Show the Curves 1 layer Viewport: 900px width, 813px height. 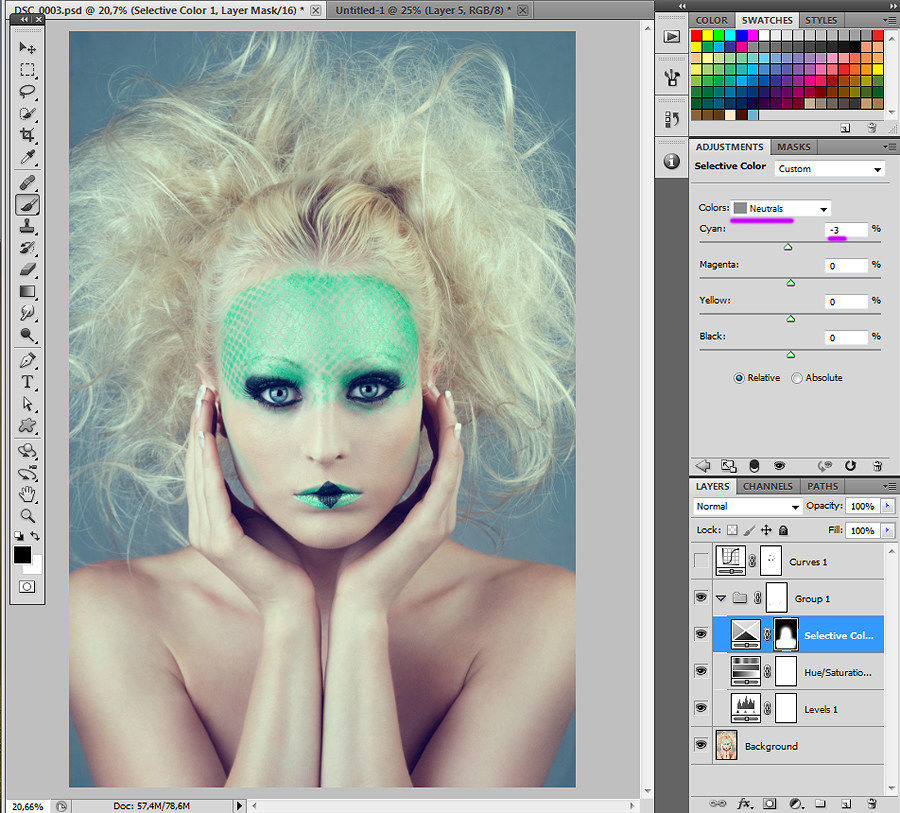click(x=701, y=560)
